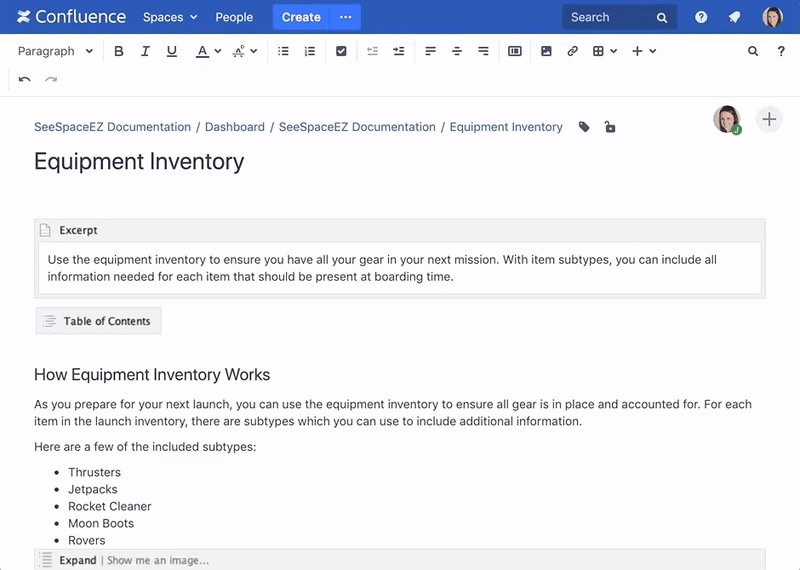Open the Dashboard breadcrumb link
The height and width of the screenshot is (570, 800).
click(x=235, y=127)
